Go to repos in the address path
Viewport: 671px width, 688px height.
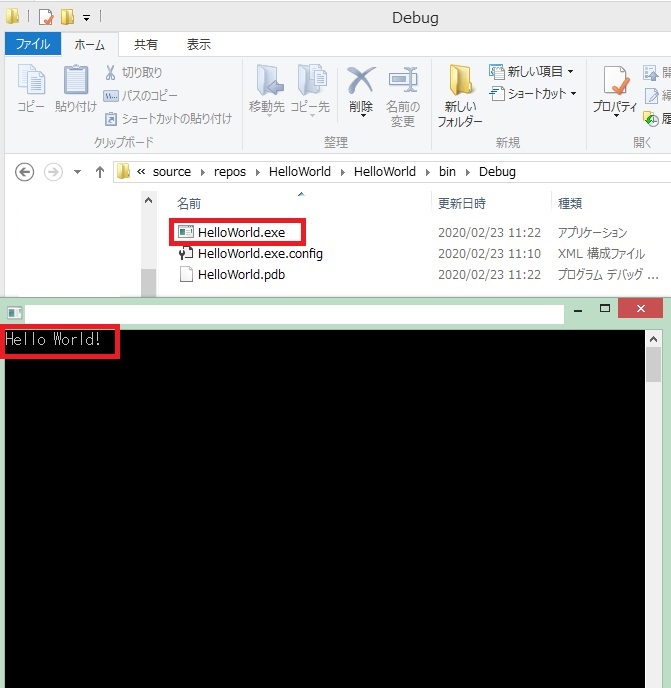point(230,172)
